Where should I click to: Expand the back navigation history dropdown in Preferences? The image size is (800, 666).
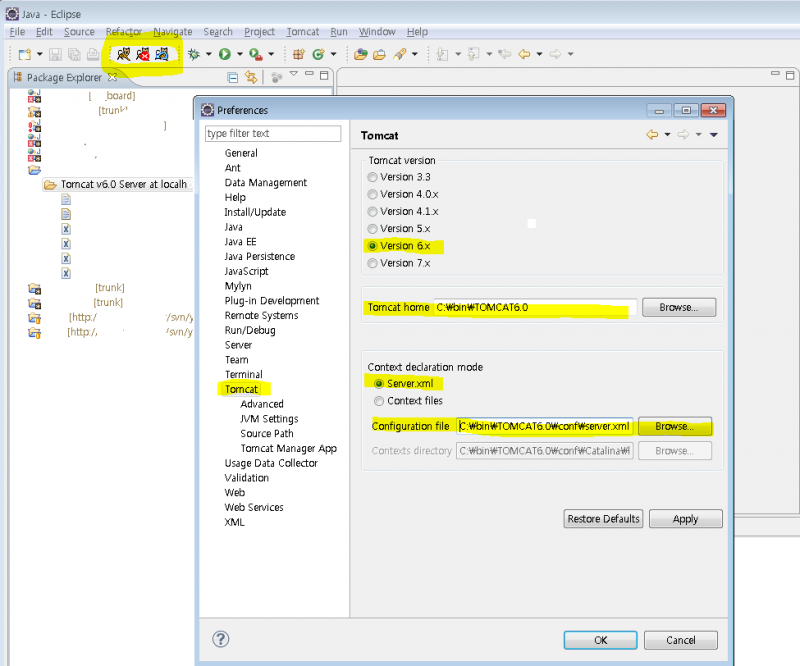[665, 134]
